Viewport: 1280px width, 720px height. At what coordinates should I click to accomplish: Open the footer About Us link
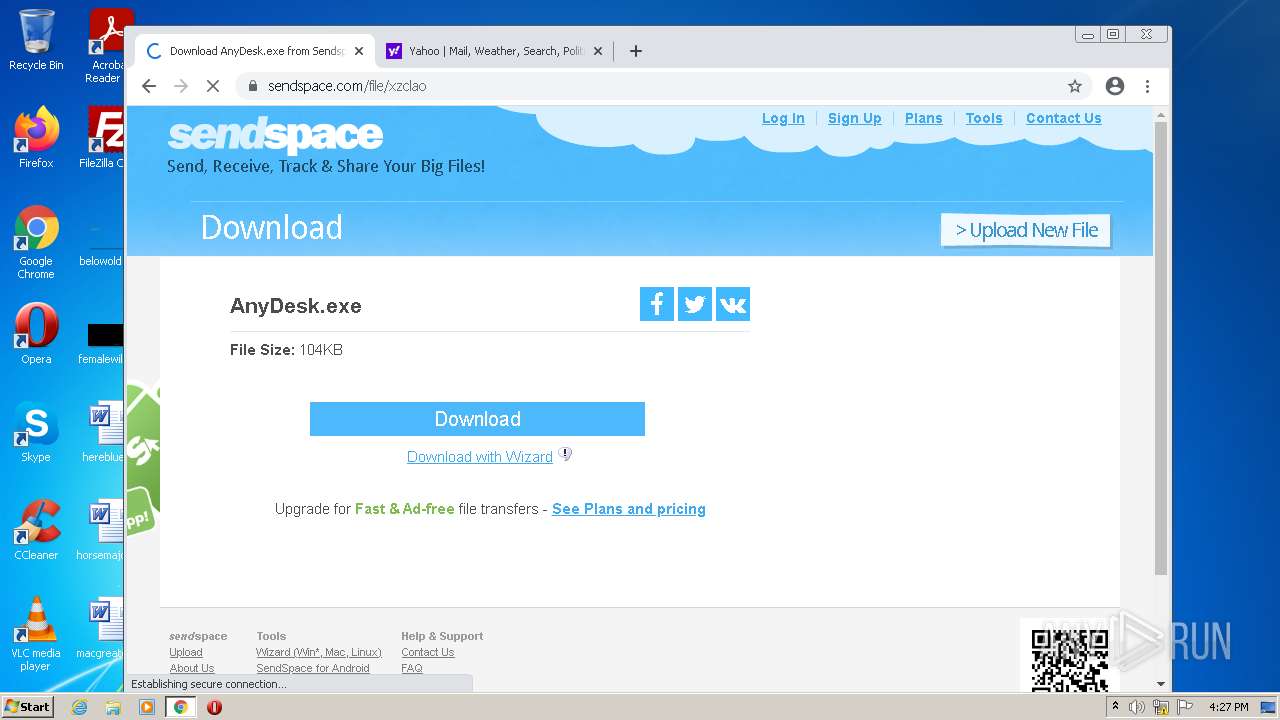[x=192, y=668]
